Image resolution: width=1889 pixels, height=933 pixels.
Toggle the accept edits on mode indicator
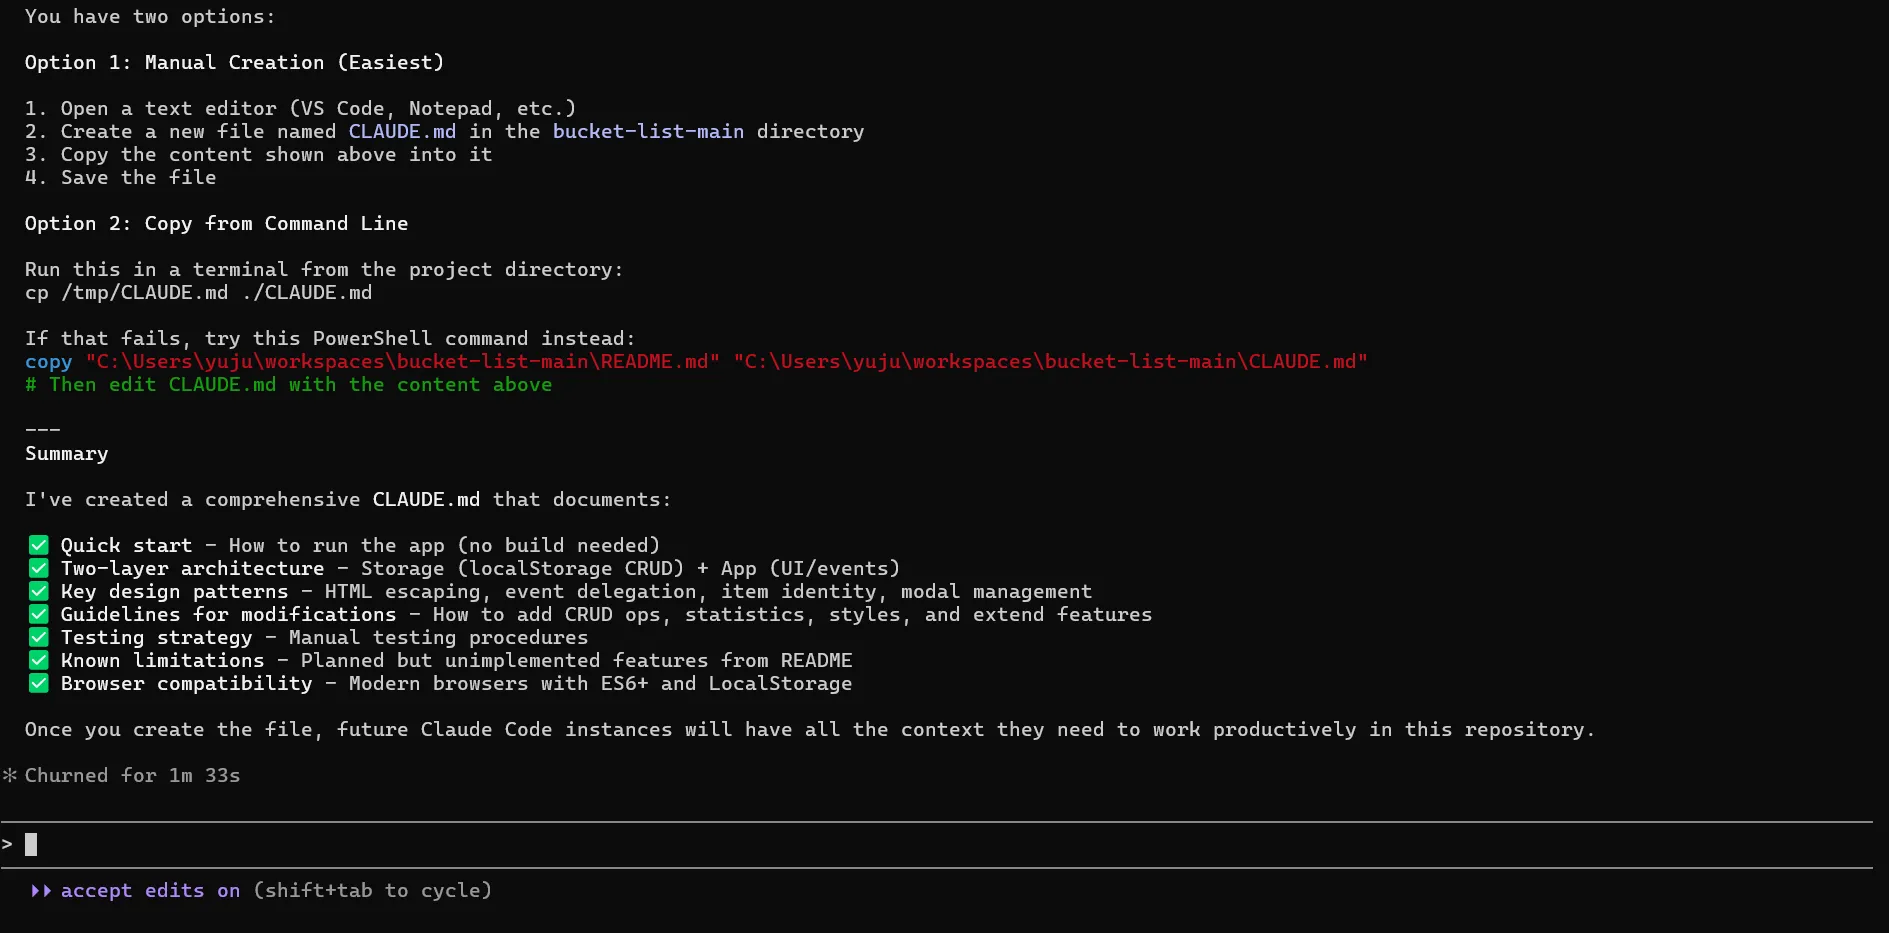[150, 890]
